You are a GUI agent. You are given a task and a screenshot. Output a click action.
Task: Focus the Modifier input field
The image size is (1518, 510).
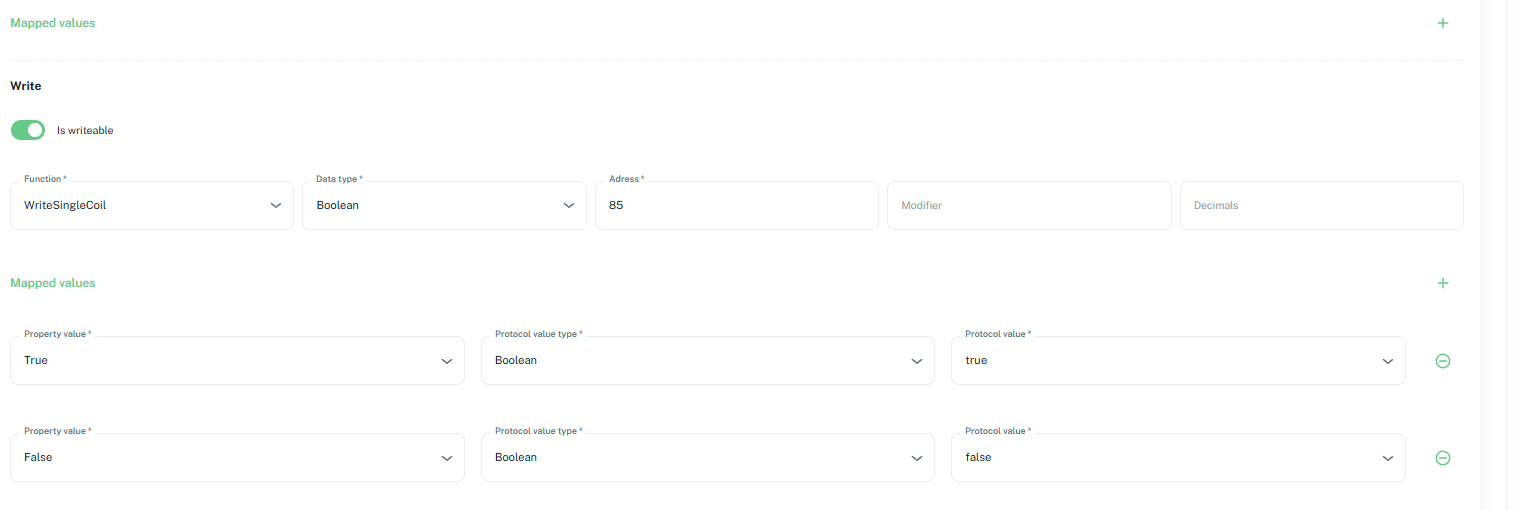(1028, 205)
